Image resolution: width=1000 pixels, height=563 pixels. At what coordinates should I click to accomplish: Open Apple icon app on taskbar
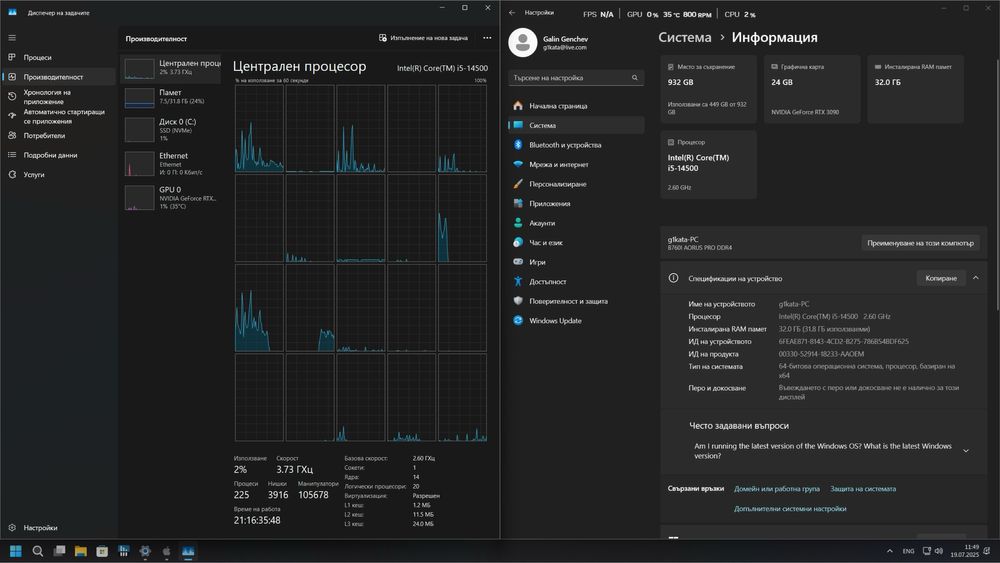tap(166, 551)
